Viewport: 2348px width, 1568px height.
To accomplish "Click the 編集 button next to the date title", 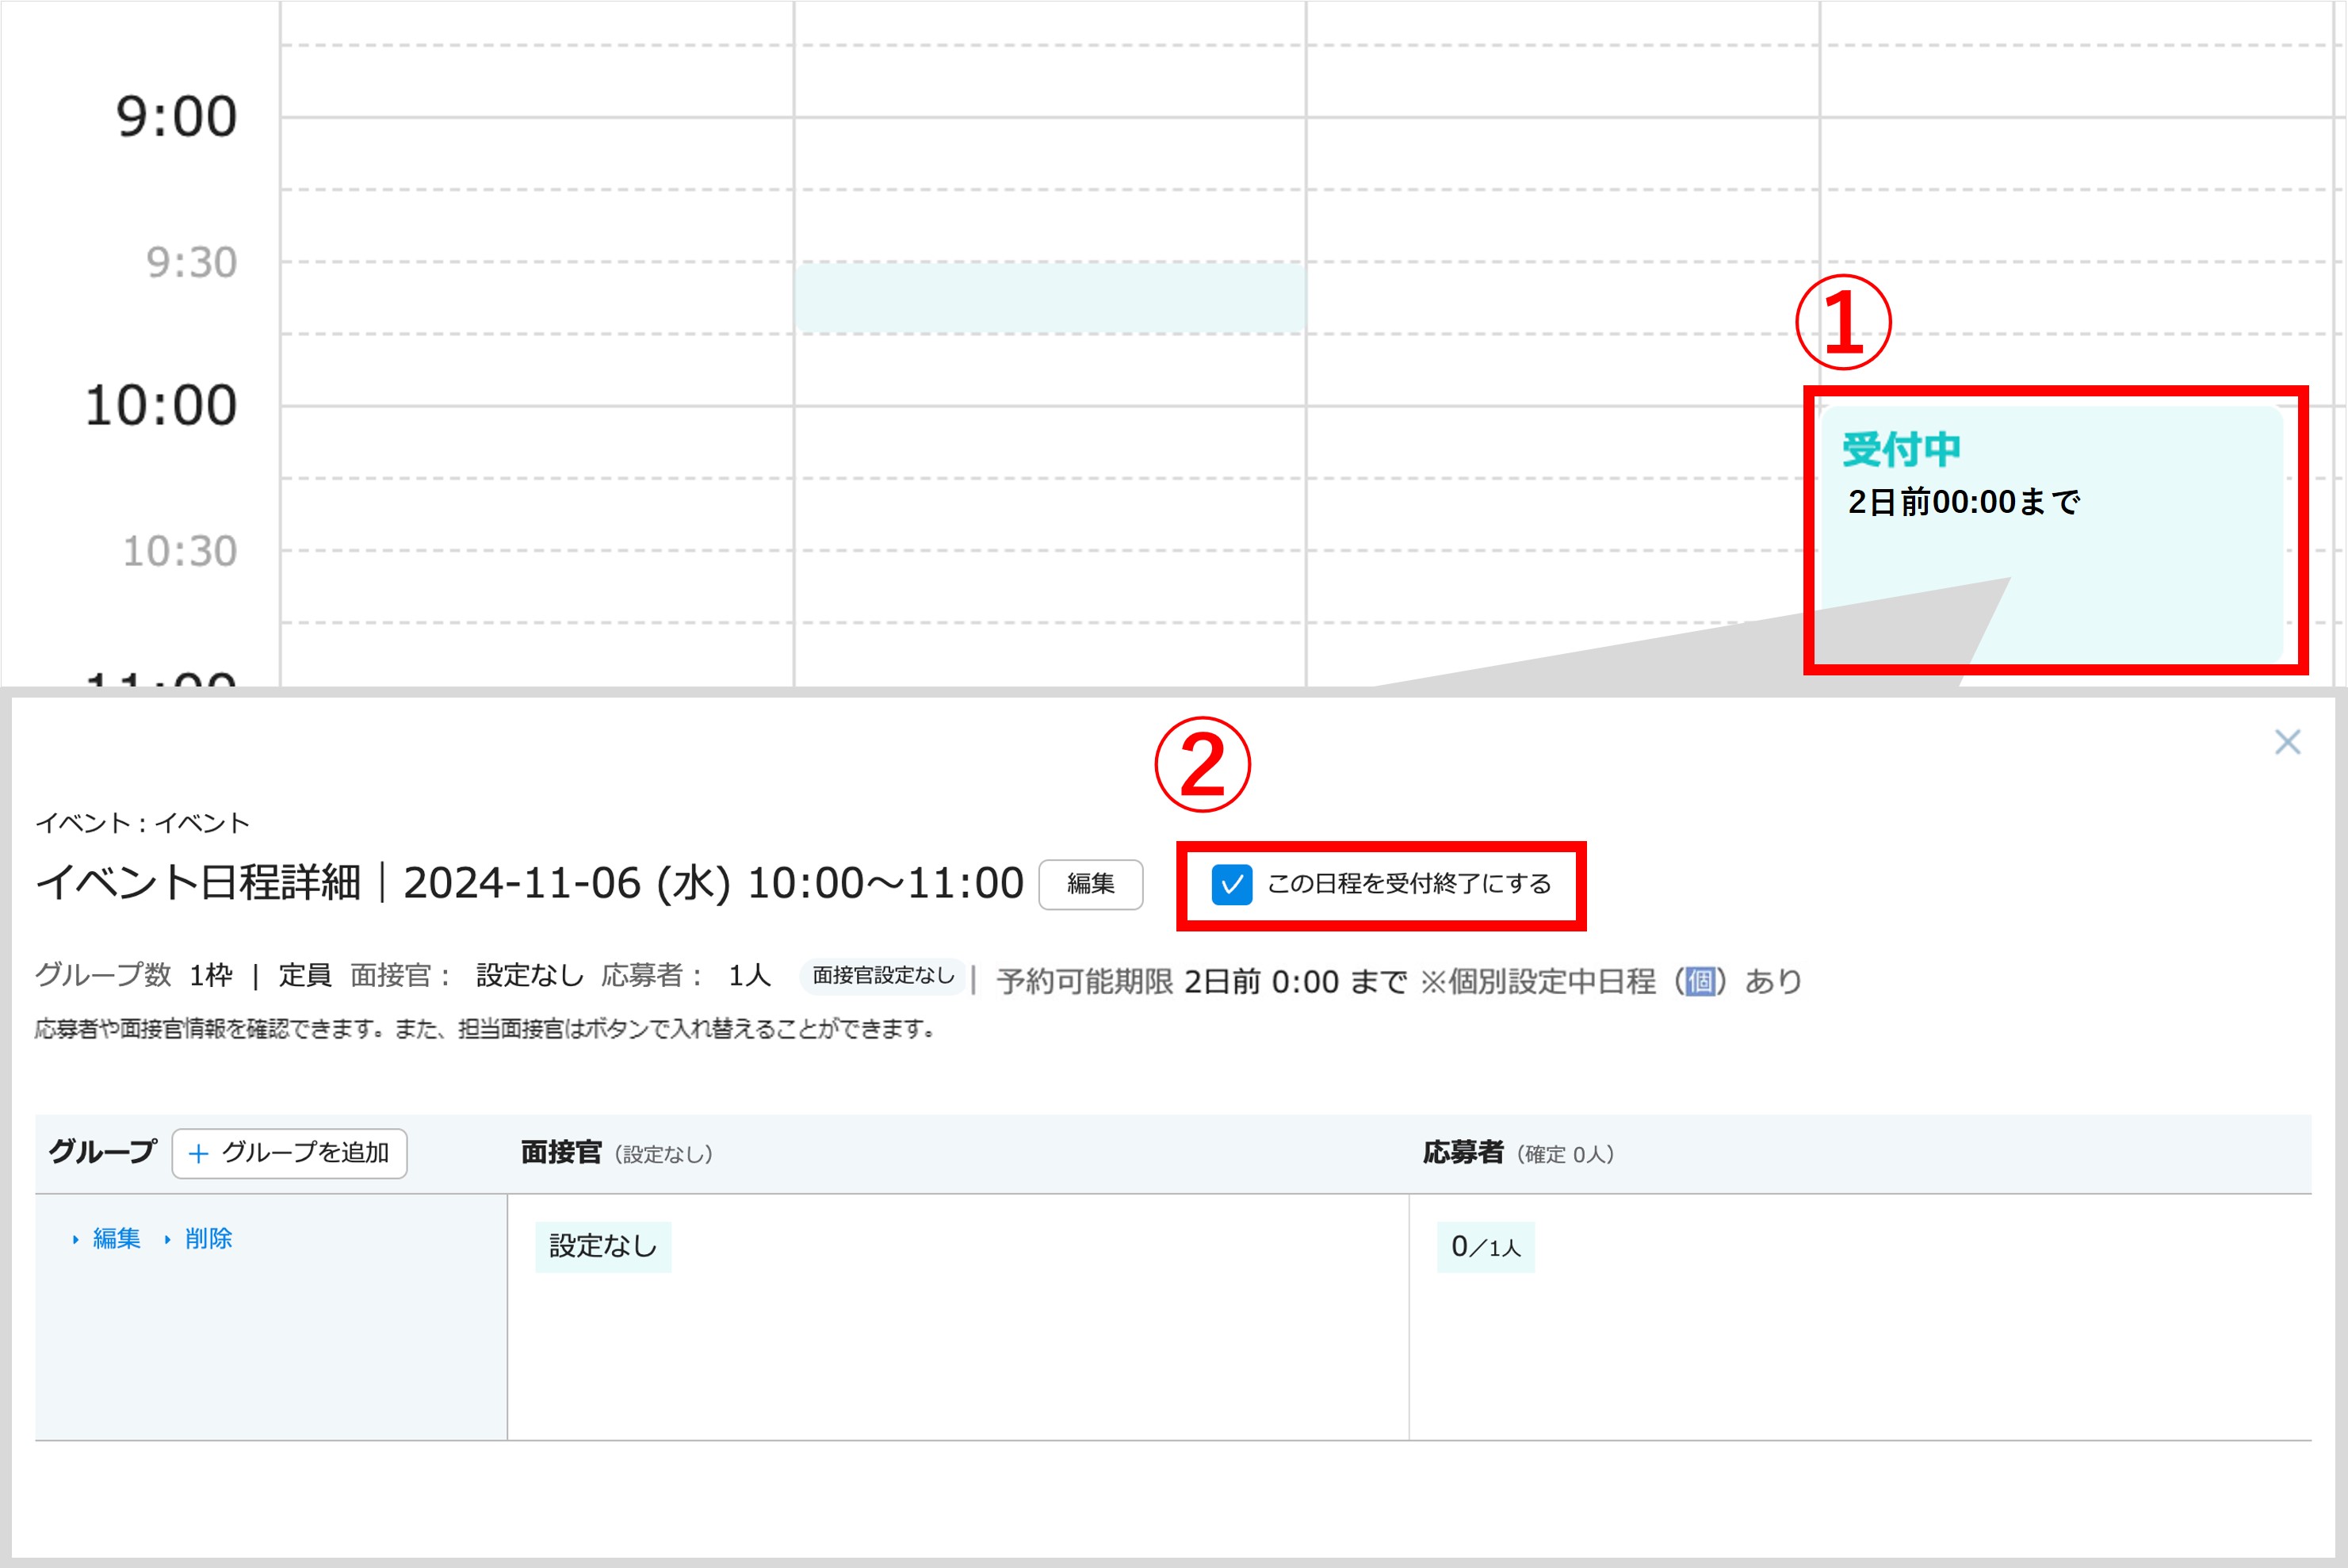I will (1090, 884).
